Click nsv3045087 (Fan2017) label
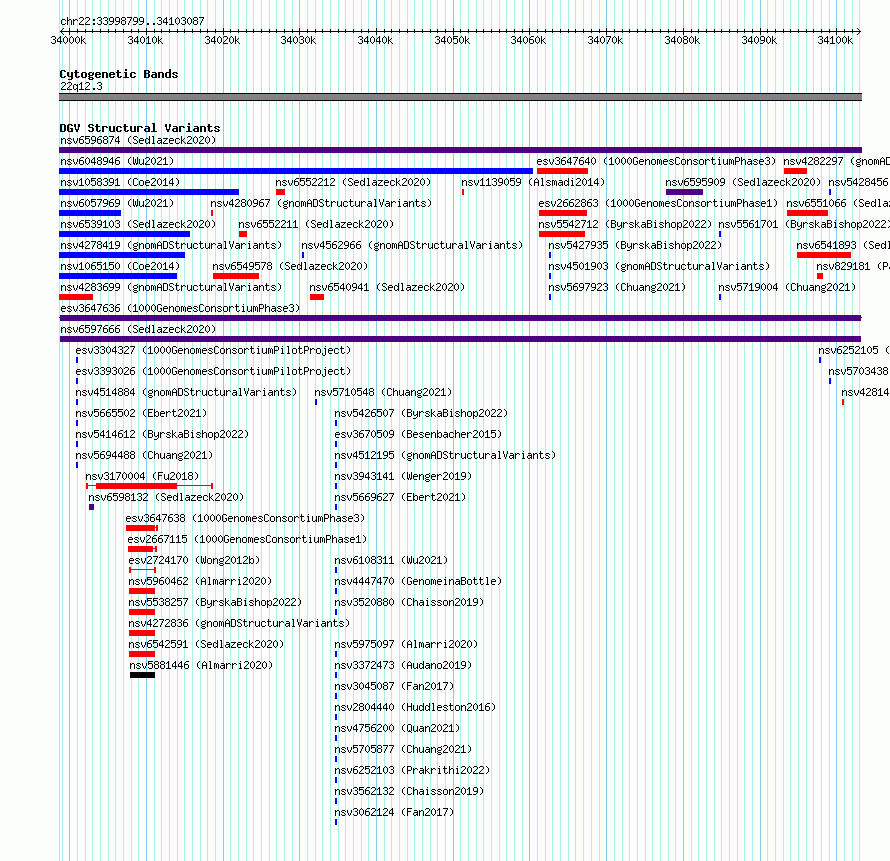The width and height of the screenshot is (890, 861). tap(394, 686)
